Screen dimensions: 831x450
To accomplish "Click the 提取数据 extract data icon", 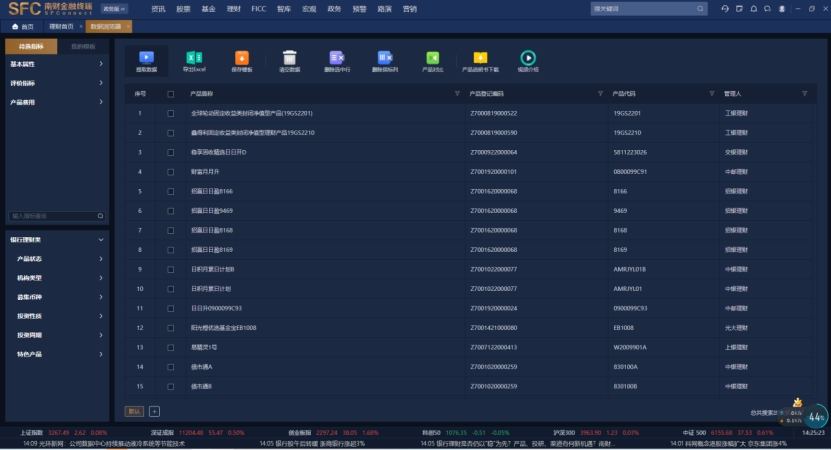I will 146,58.
